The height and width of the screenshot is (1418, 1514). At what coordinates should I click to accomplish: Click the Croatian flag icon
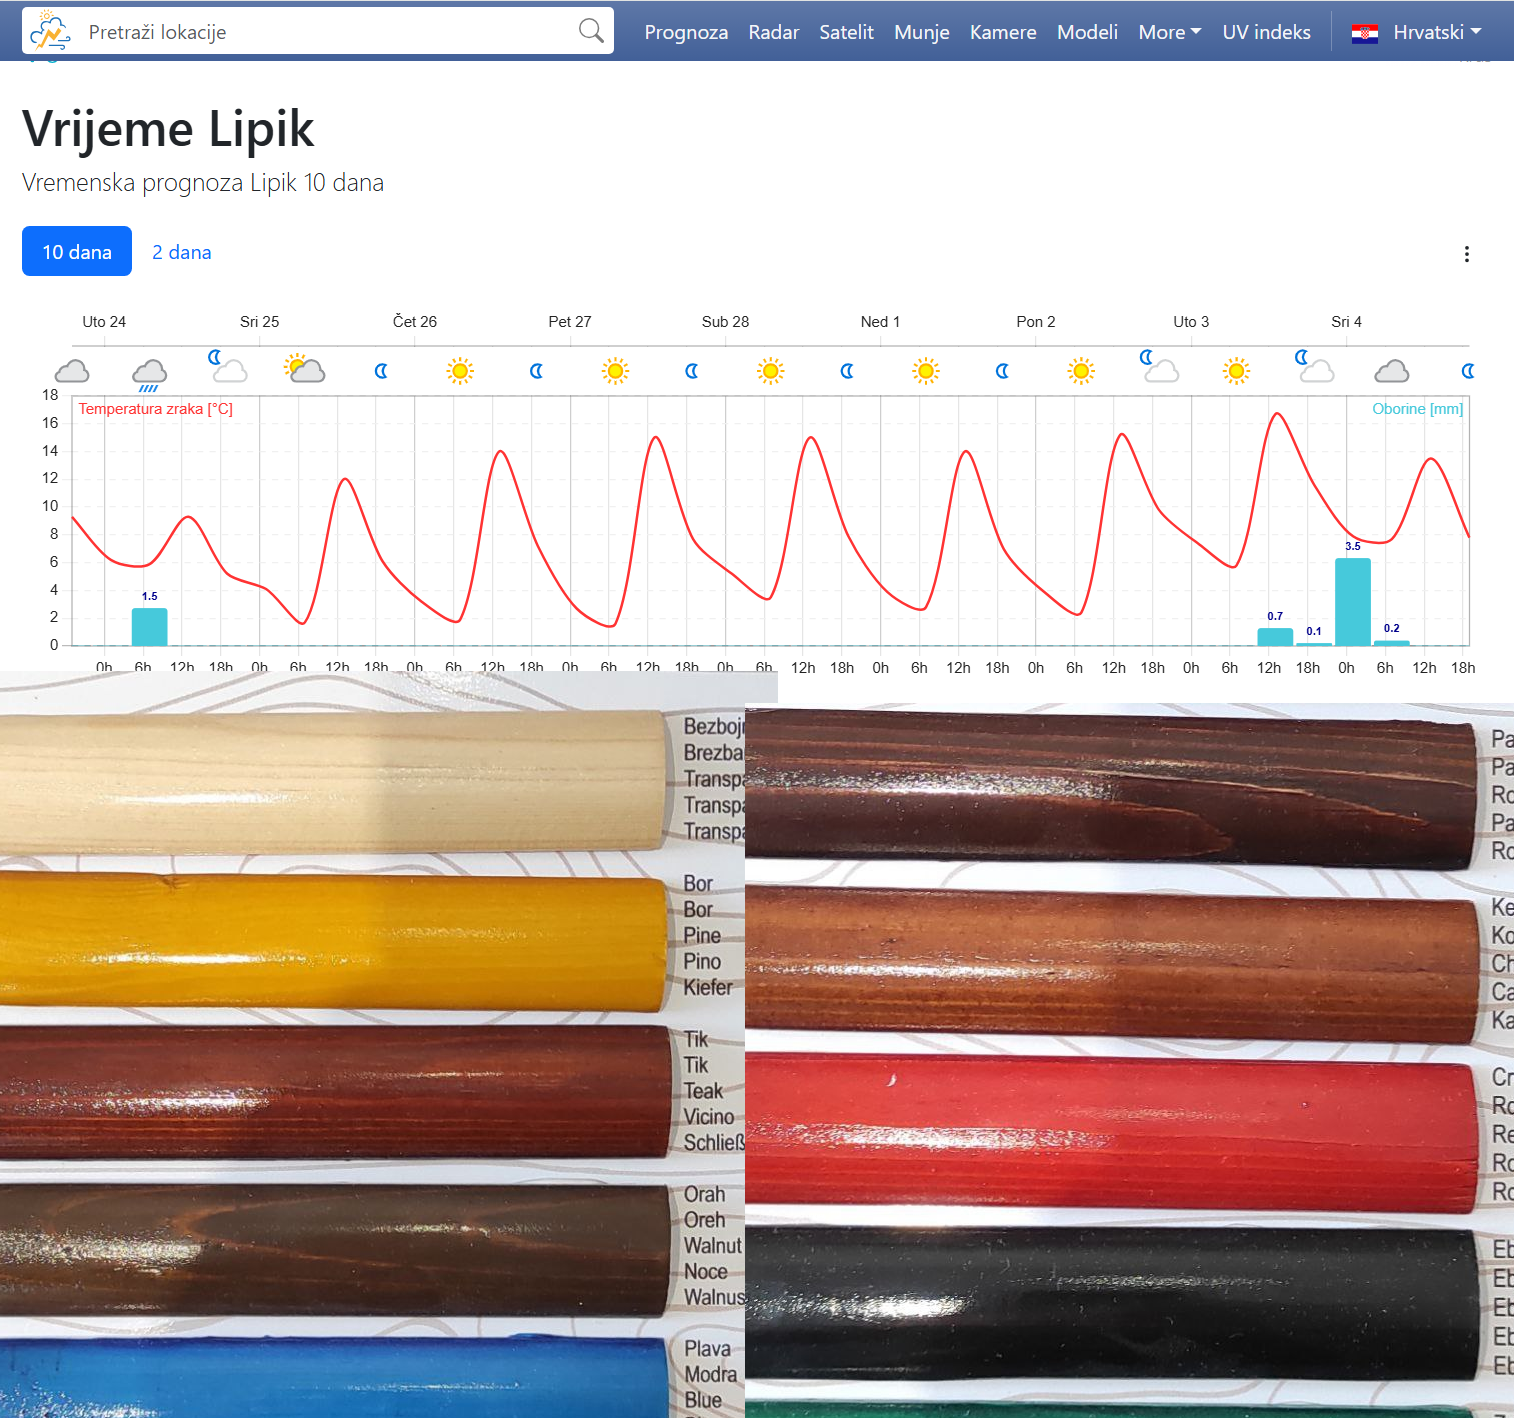(1364, 33)
